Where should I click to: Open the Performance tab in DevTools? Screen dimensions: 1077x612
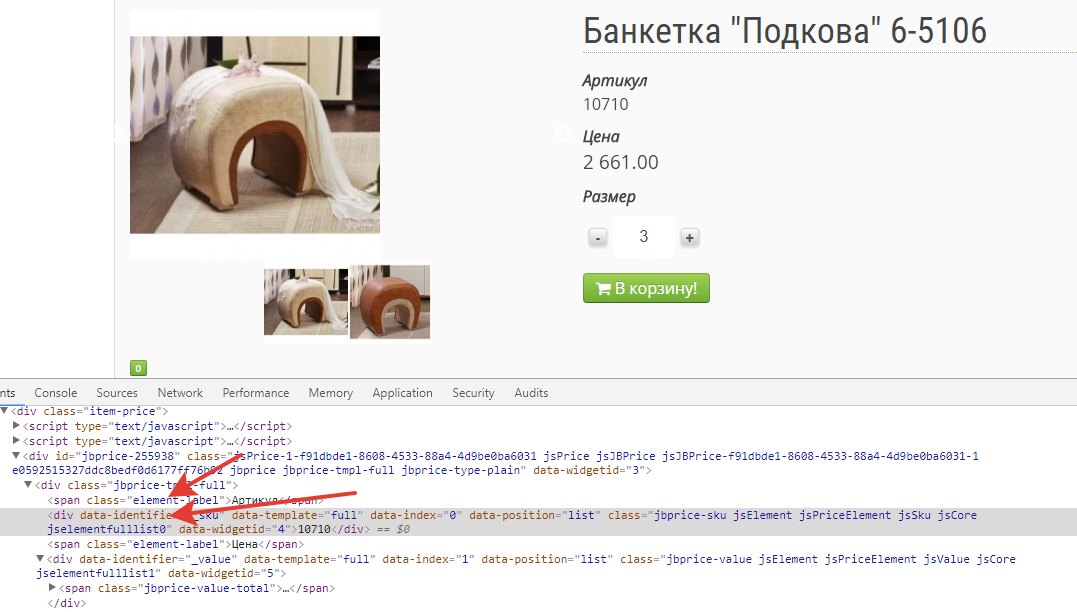(256, 393)
